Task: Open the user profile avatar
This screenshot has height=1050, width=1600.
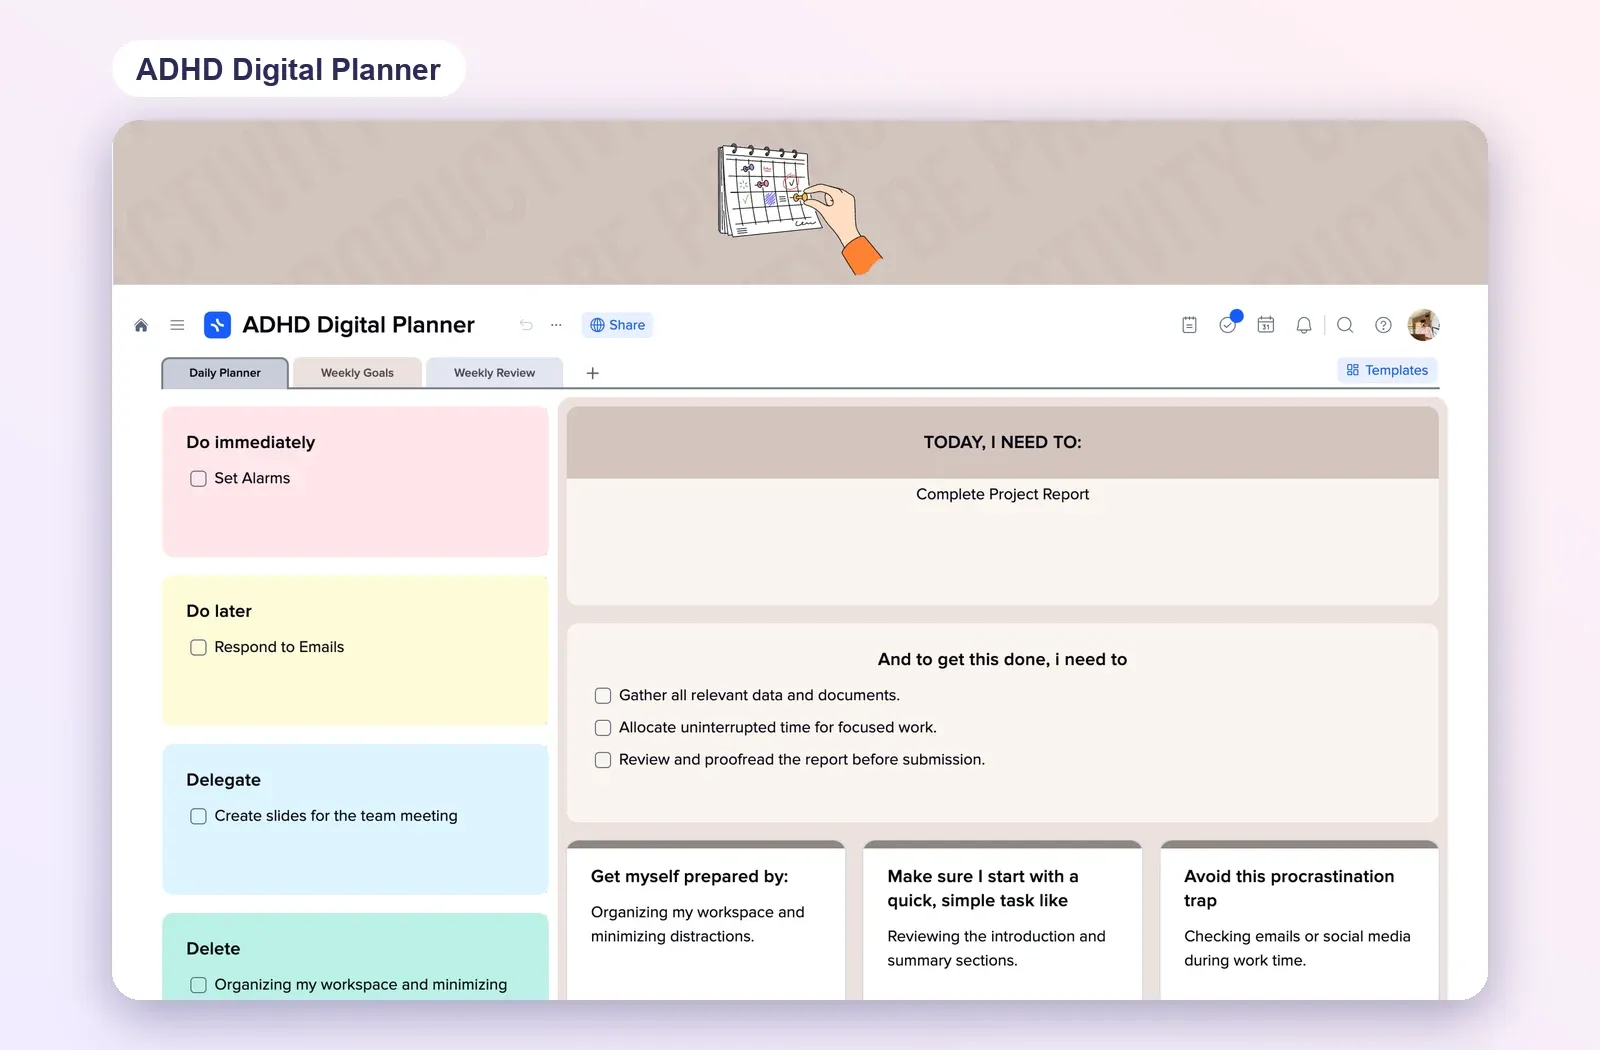Action: [1423, 325]
